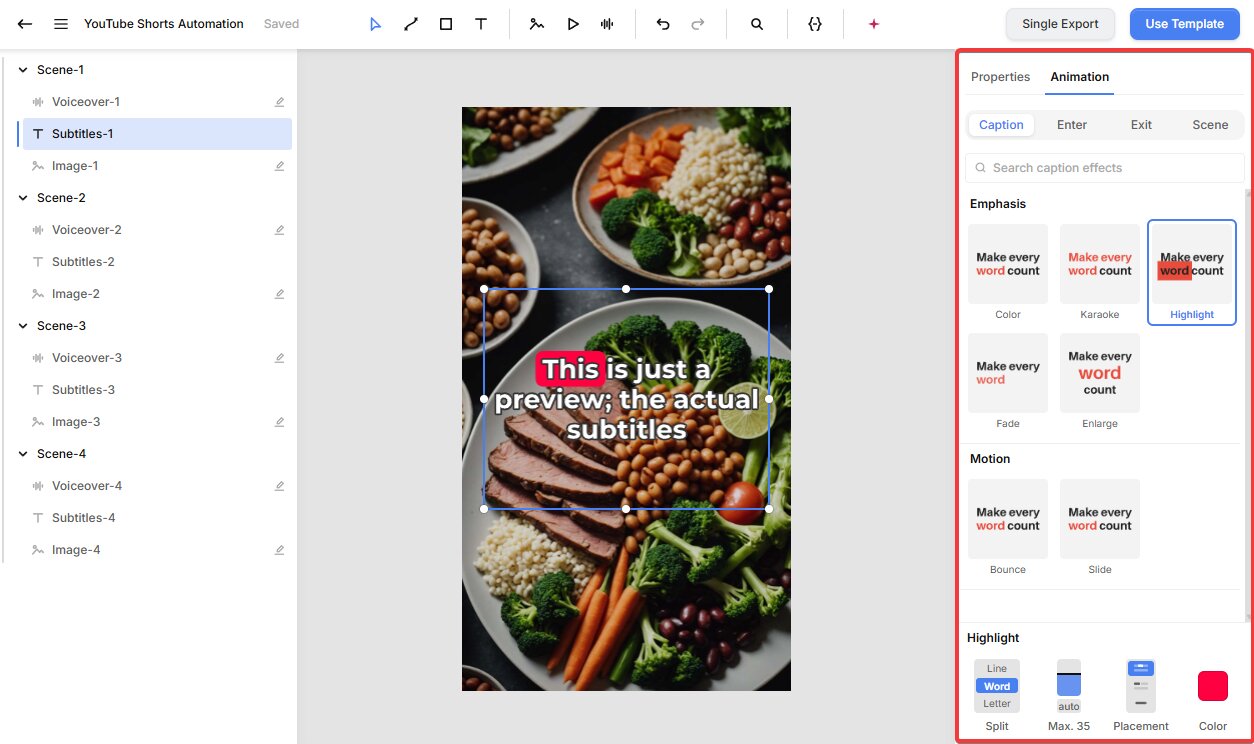The width and height of the screenshot is (1254, 744).
Task: Set highlight split to Line
Action: [997, 669]
